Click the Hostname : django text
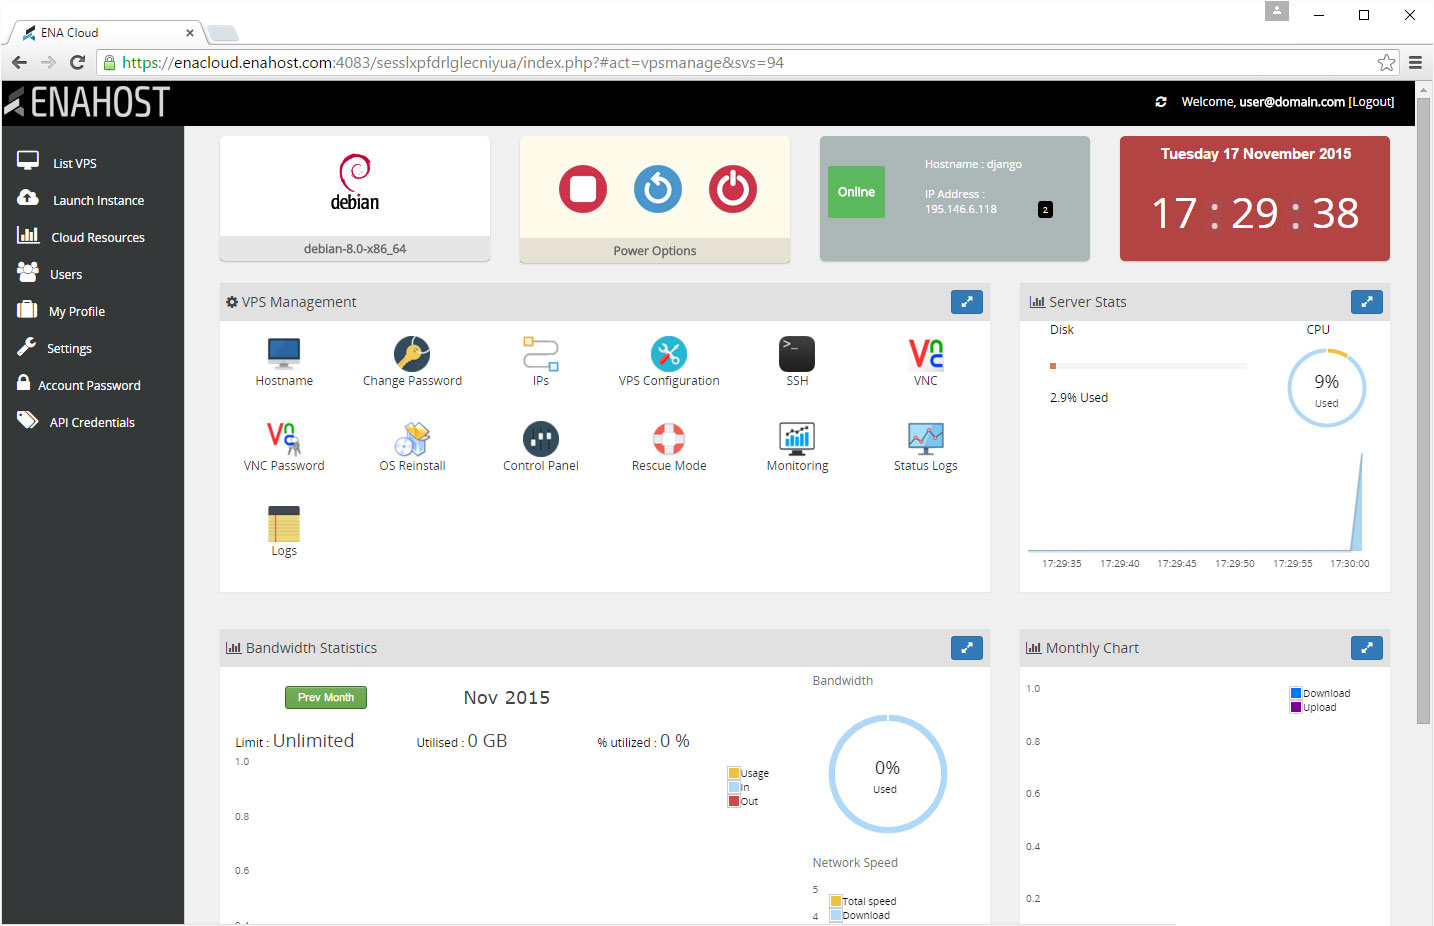 point(973,164)
